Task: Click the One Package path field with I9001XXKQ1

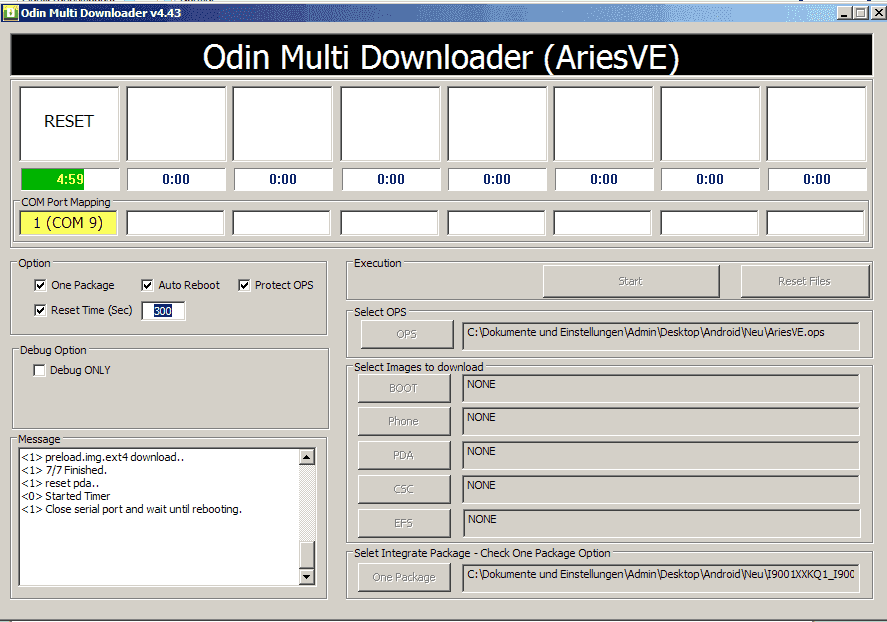Action: [x=661, y=577]
